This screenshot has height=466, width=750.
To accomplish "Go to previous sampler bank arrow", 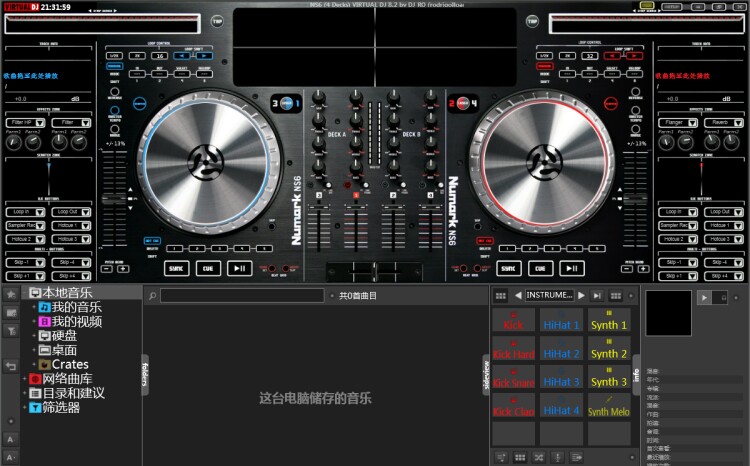I will [x=518, y=296].
